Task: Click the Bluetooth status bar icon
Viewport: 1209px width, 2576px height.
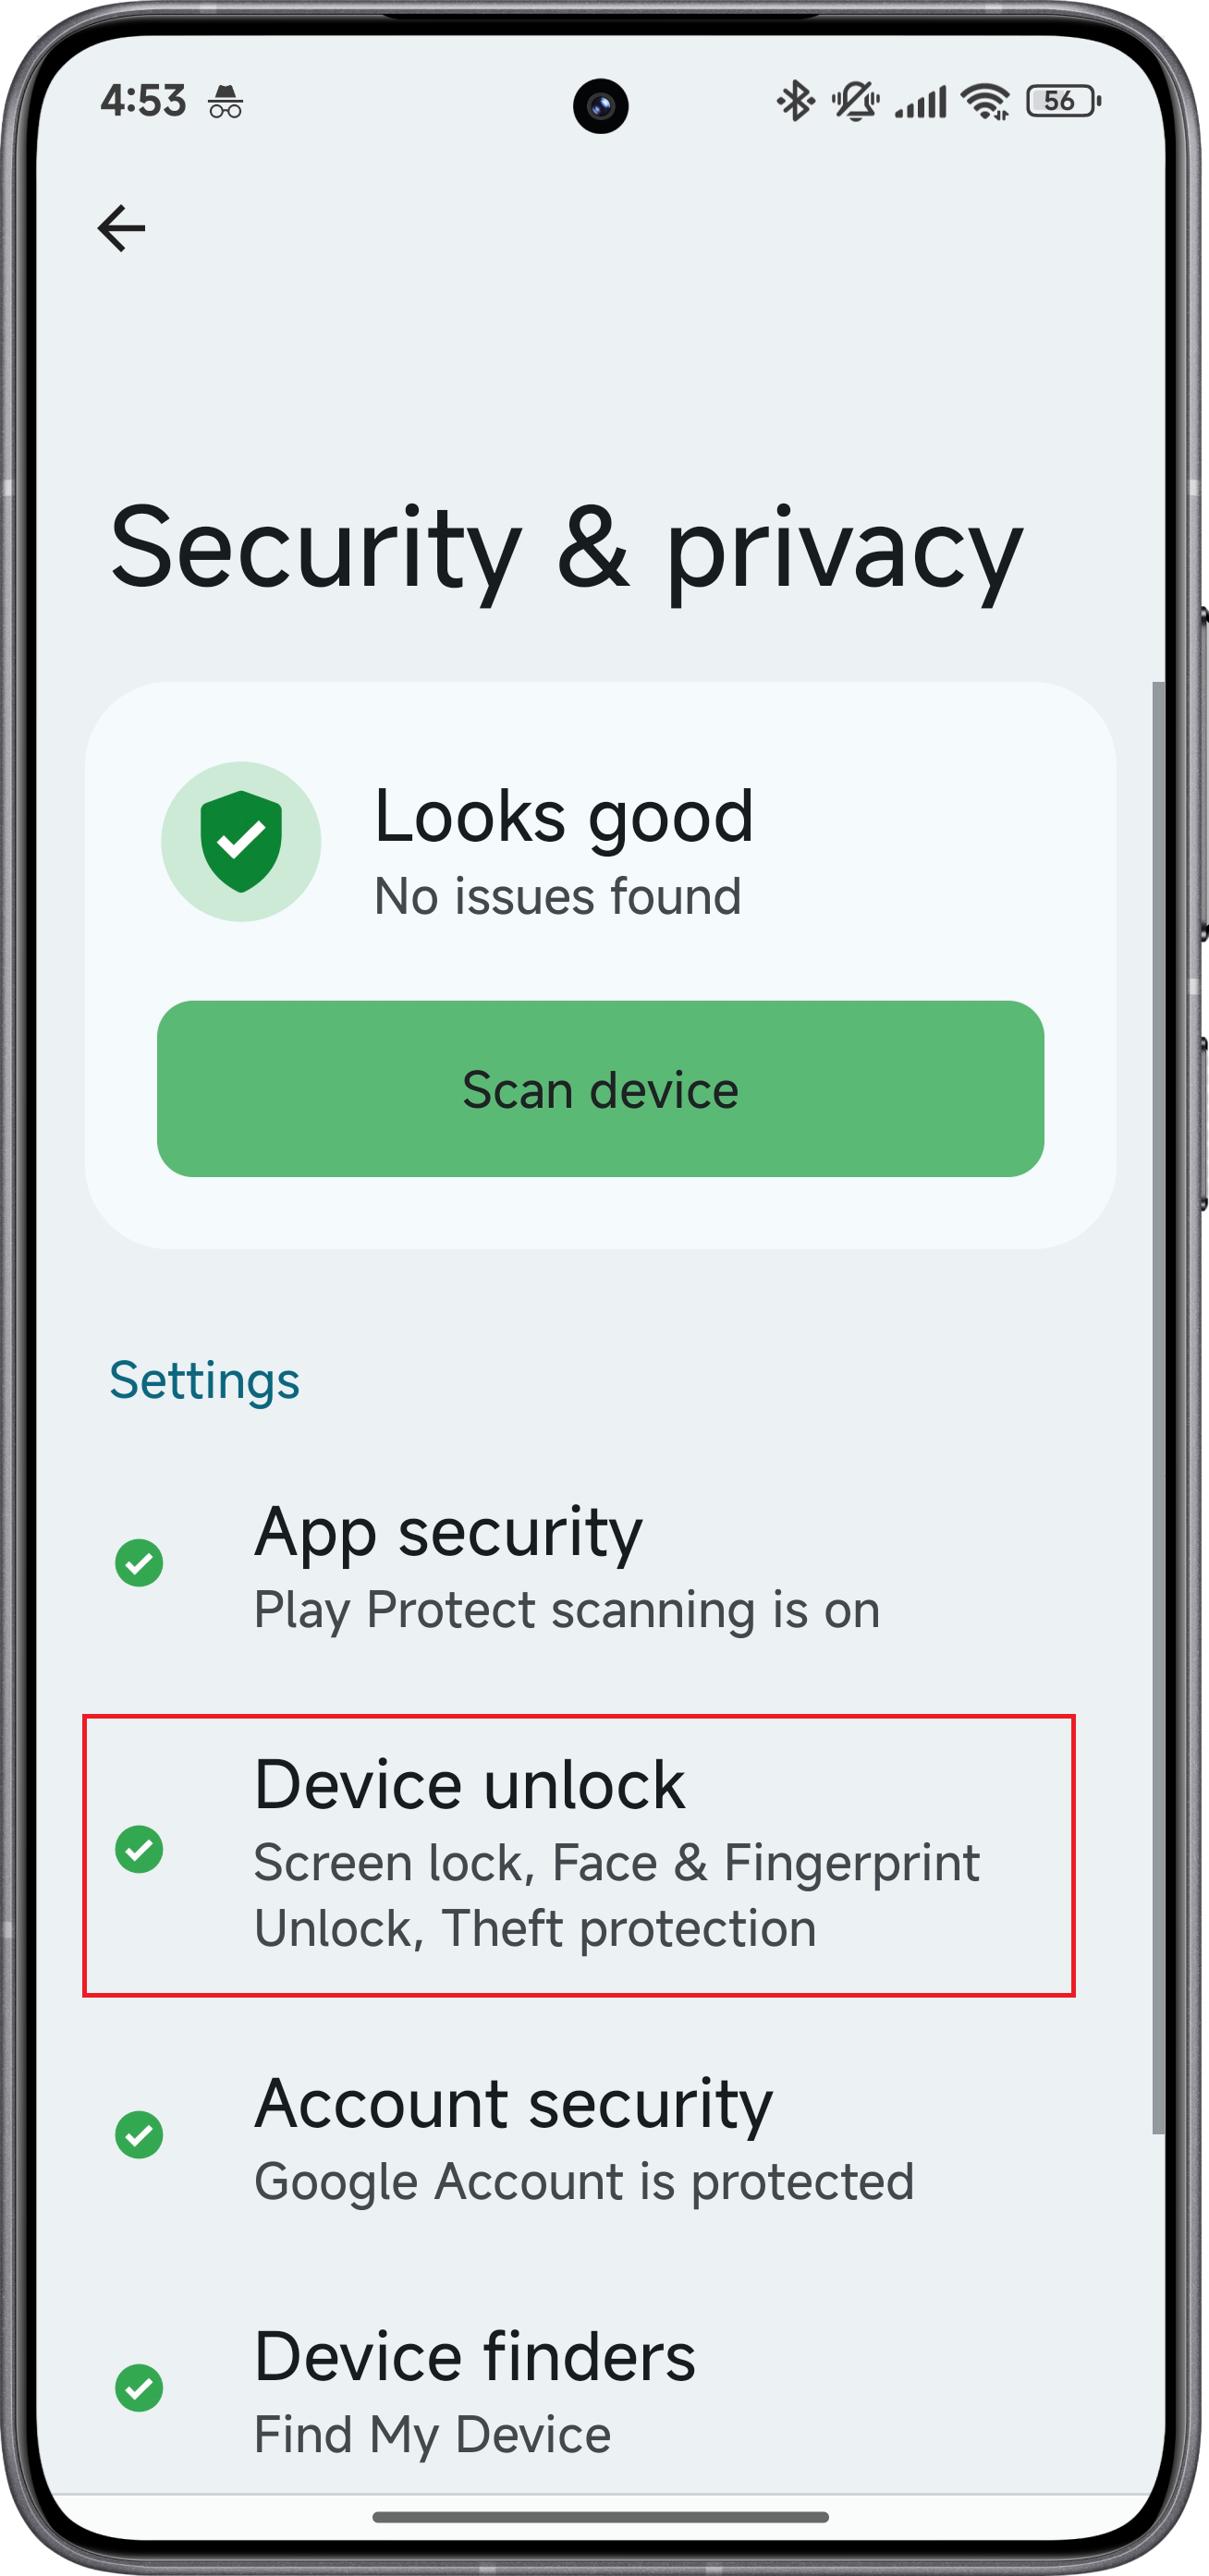Action: point(796,101)
